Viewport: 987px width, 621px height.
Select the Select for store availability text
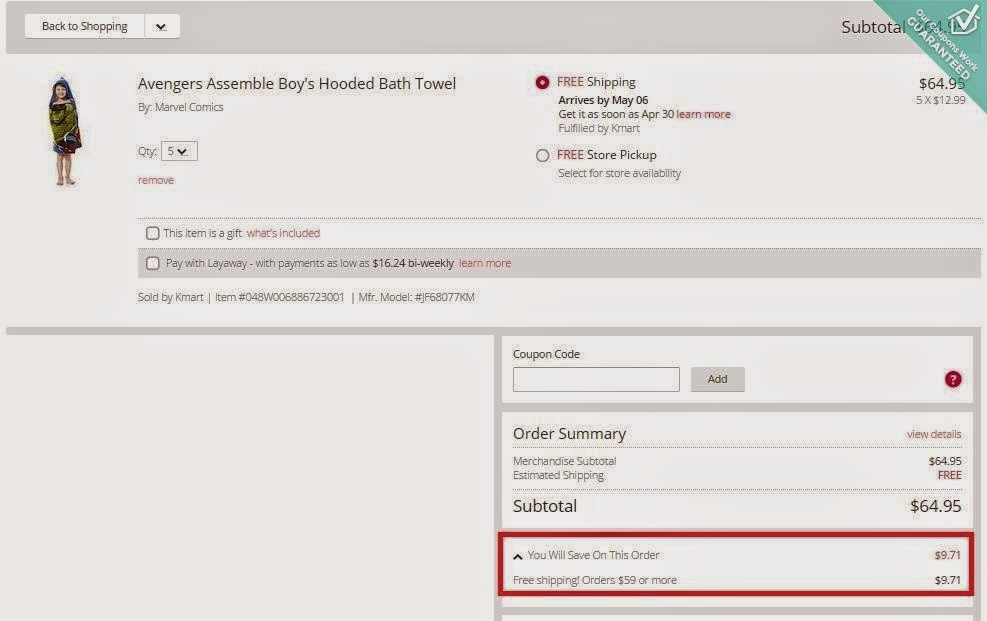point(619,173)
